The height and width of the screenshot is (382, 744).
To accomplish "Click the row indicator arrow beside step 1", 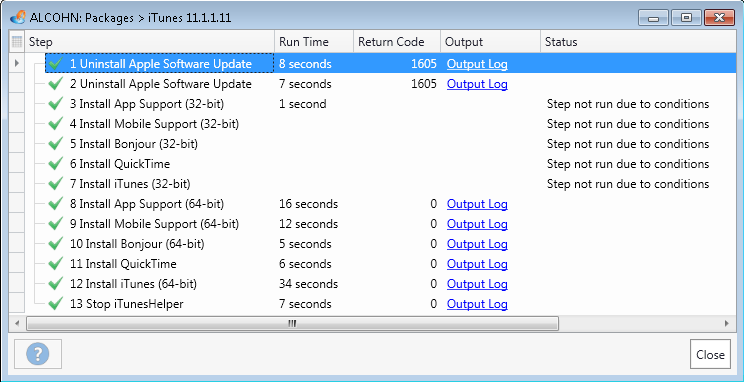I will 17,63.
